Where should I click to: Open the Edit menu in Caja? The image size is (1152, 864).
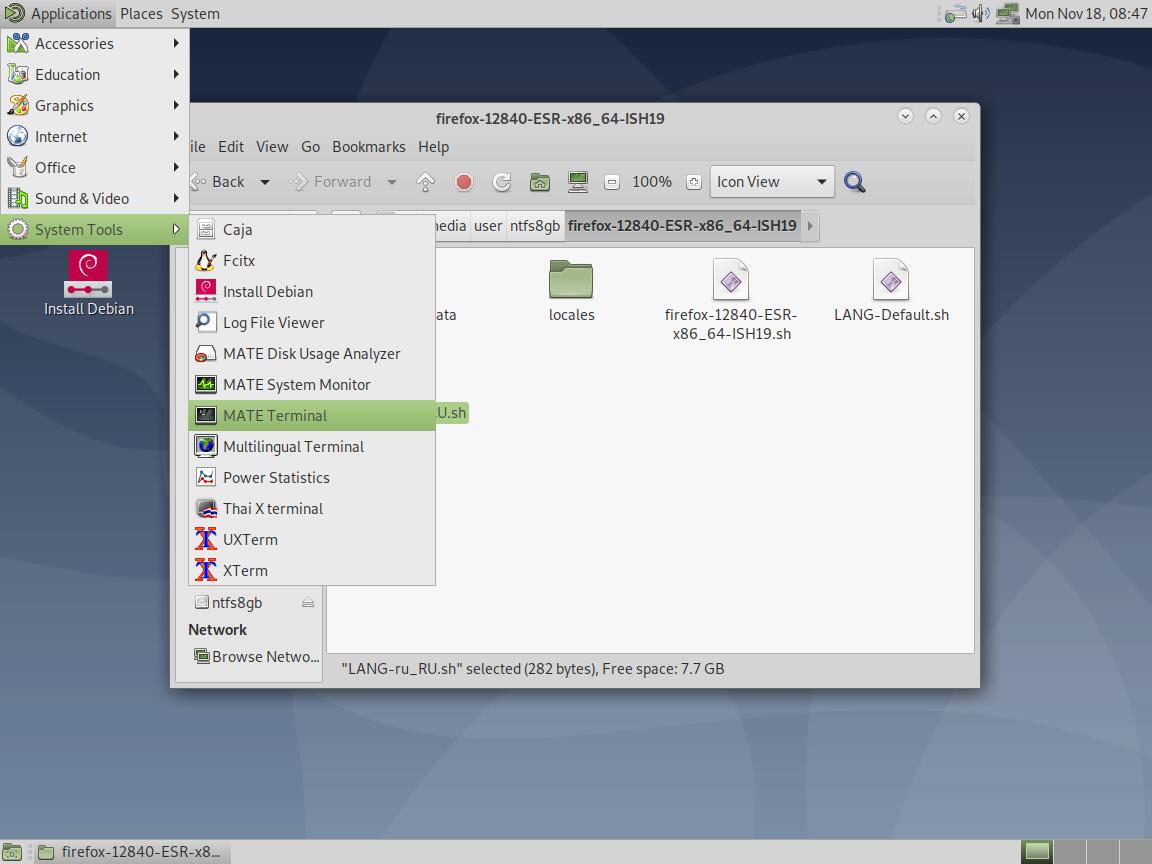tap(231, 146)
